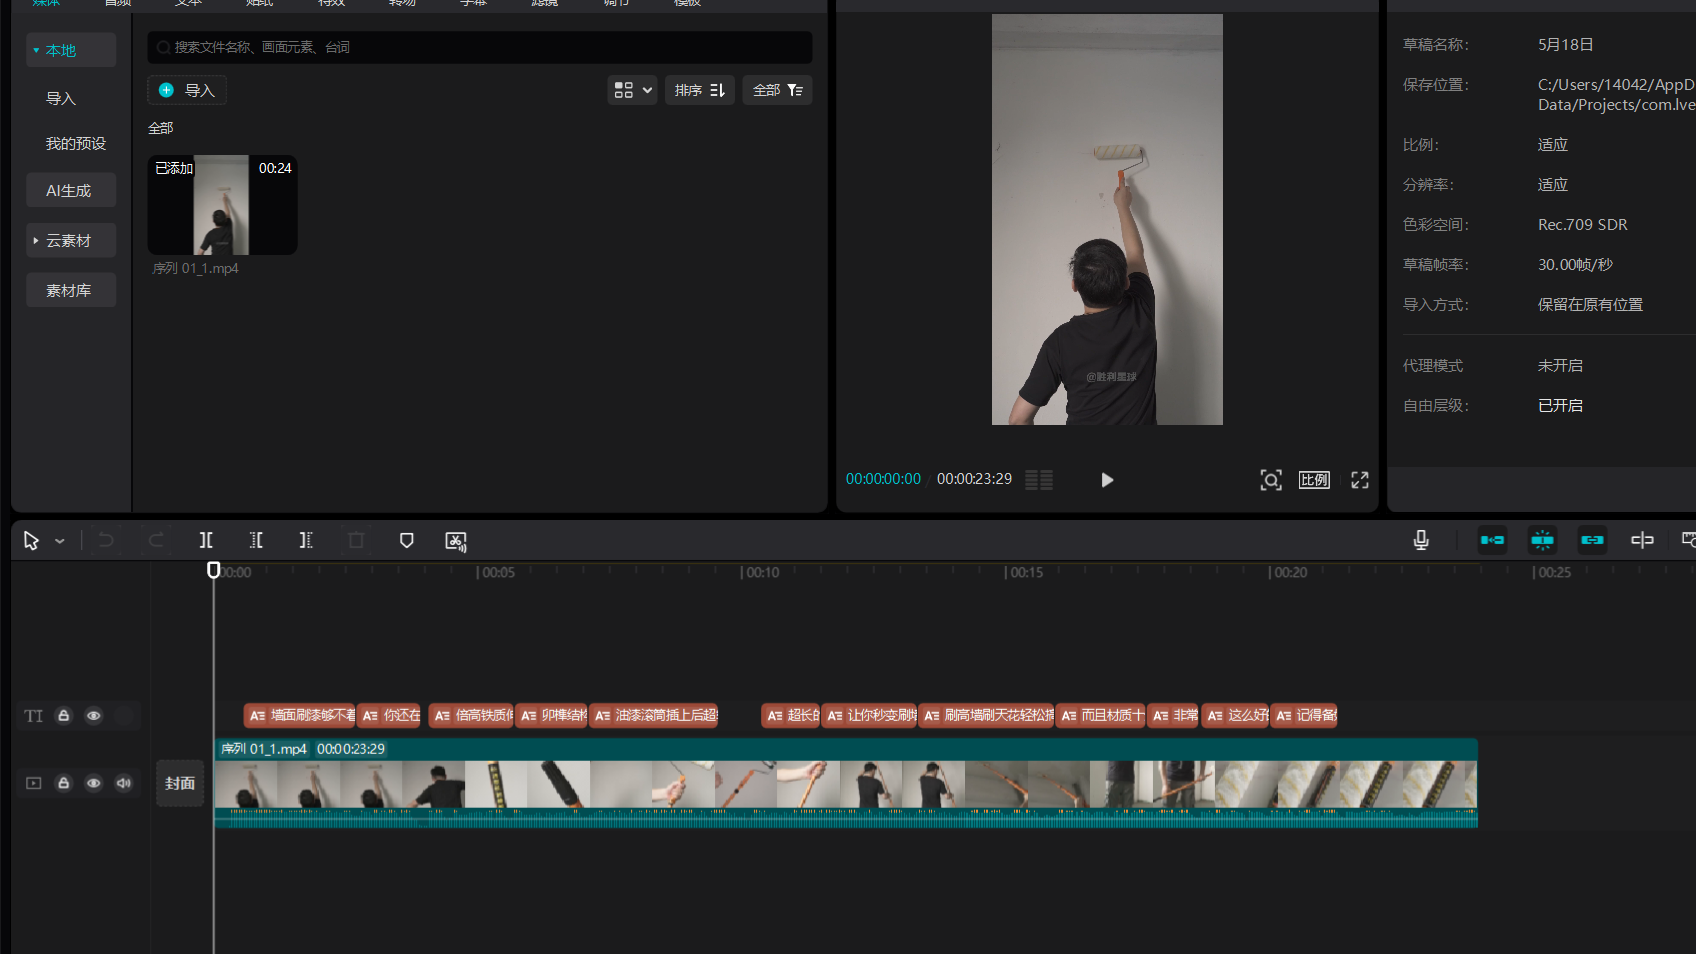Start voiceover recording with microphone icon
The height and width of the screenshot is (954, 1696).
pyautogui.click(x=1420, y=540)
